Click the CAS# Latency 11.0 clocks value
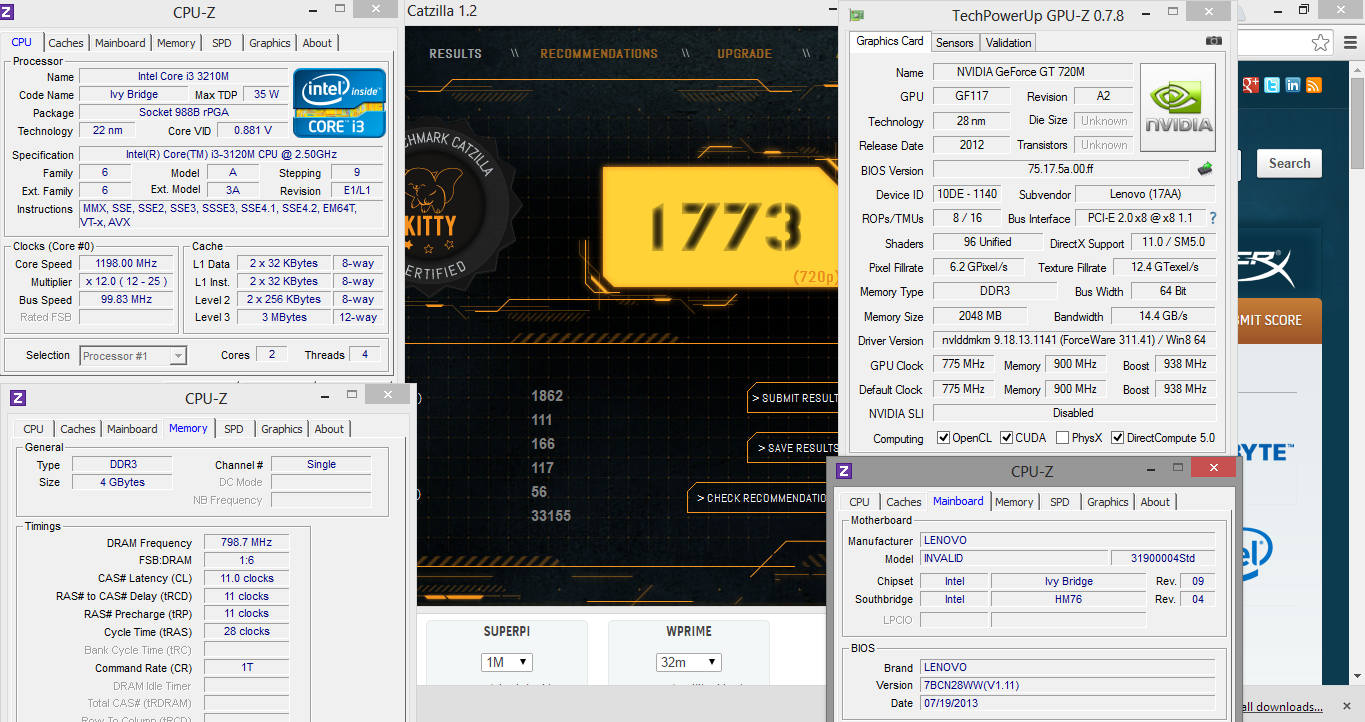Screen dimensions: 1365x722 pos(246,578)
